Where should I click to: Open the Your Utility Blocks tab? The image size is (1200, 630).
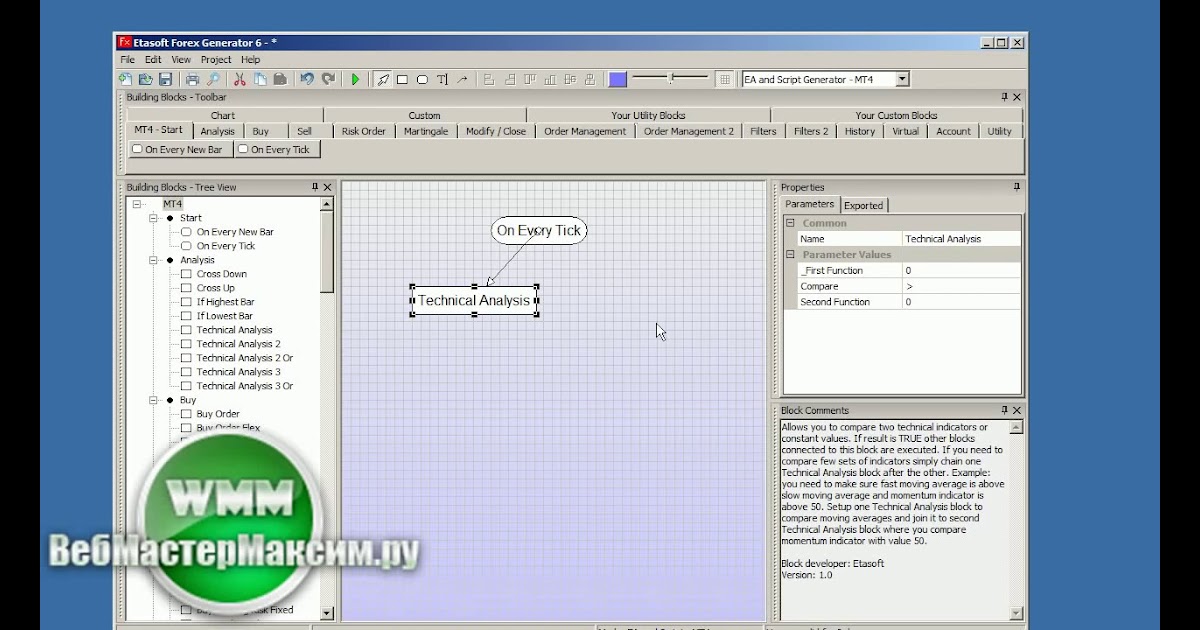648,115
